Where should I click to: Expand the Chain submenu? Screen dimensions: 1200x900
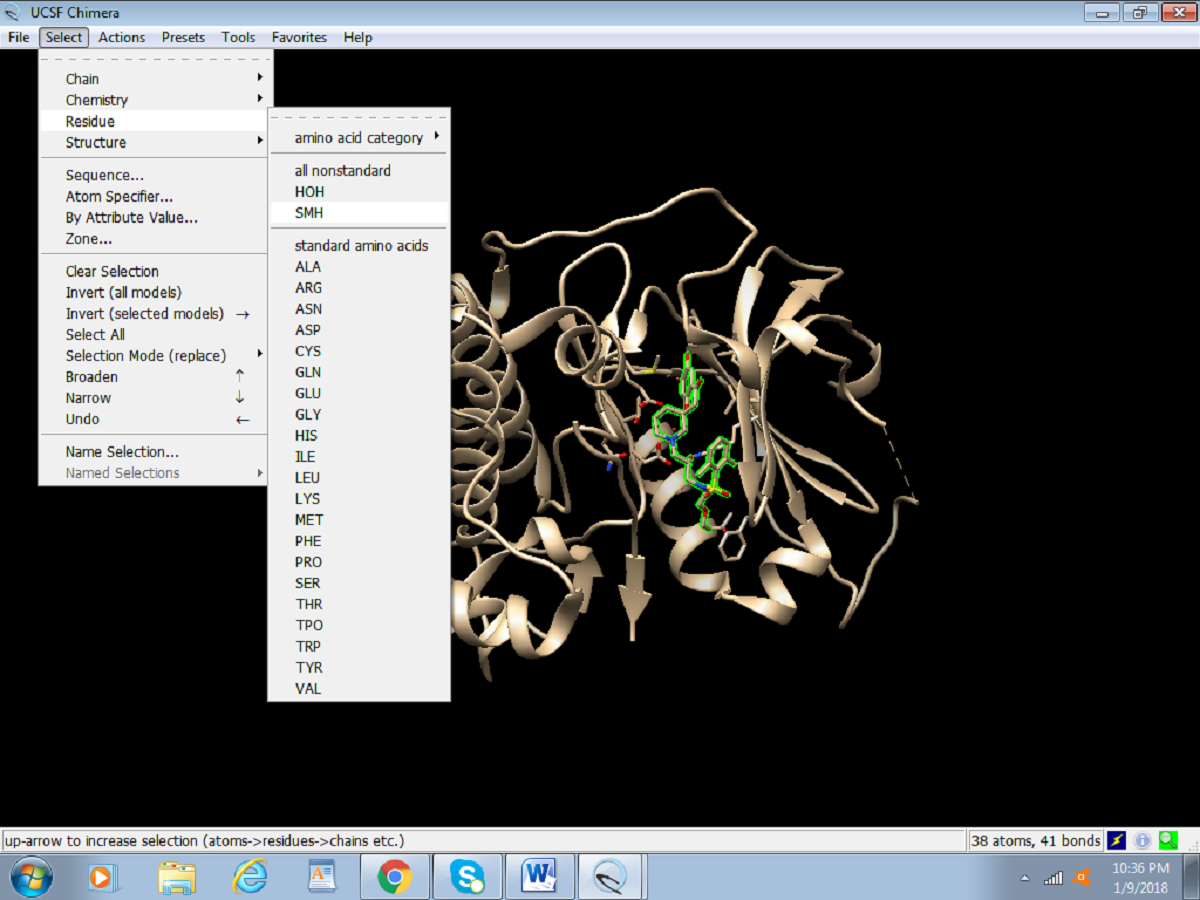pyautogui.click(x=155, y=79)
